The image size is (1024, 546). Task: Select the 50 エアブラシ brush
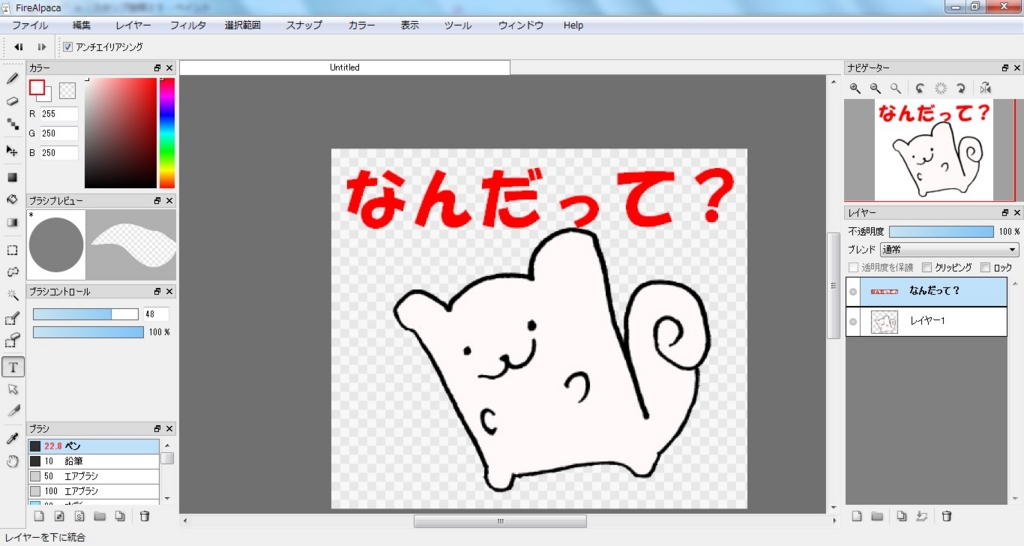tap(94, 476)
